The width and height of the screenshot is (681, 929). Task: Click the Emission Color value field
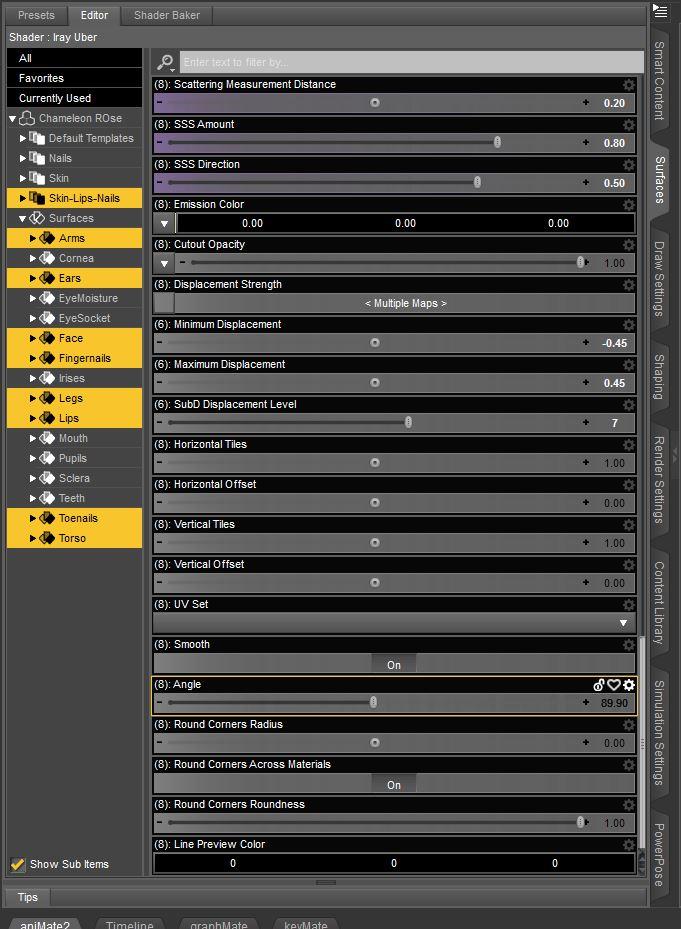click(x=405, y=223)
